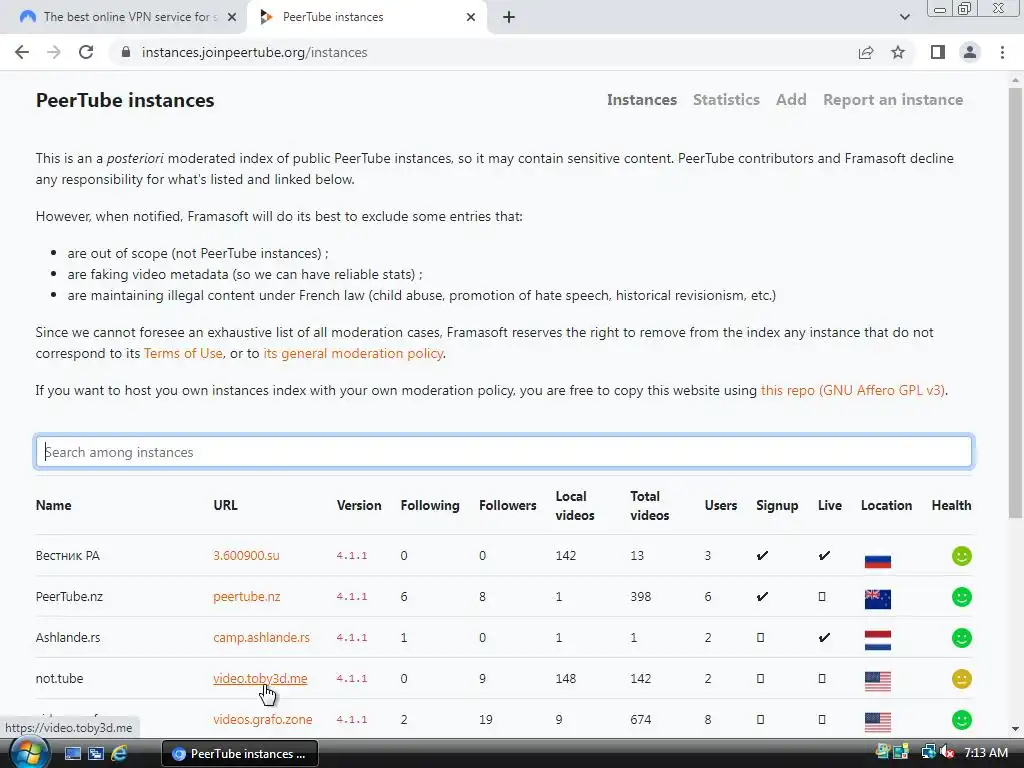Click the padlock site info icon
This screenshot has height=768, width=1024.
pos(126,52)
